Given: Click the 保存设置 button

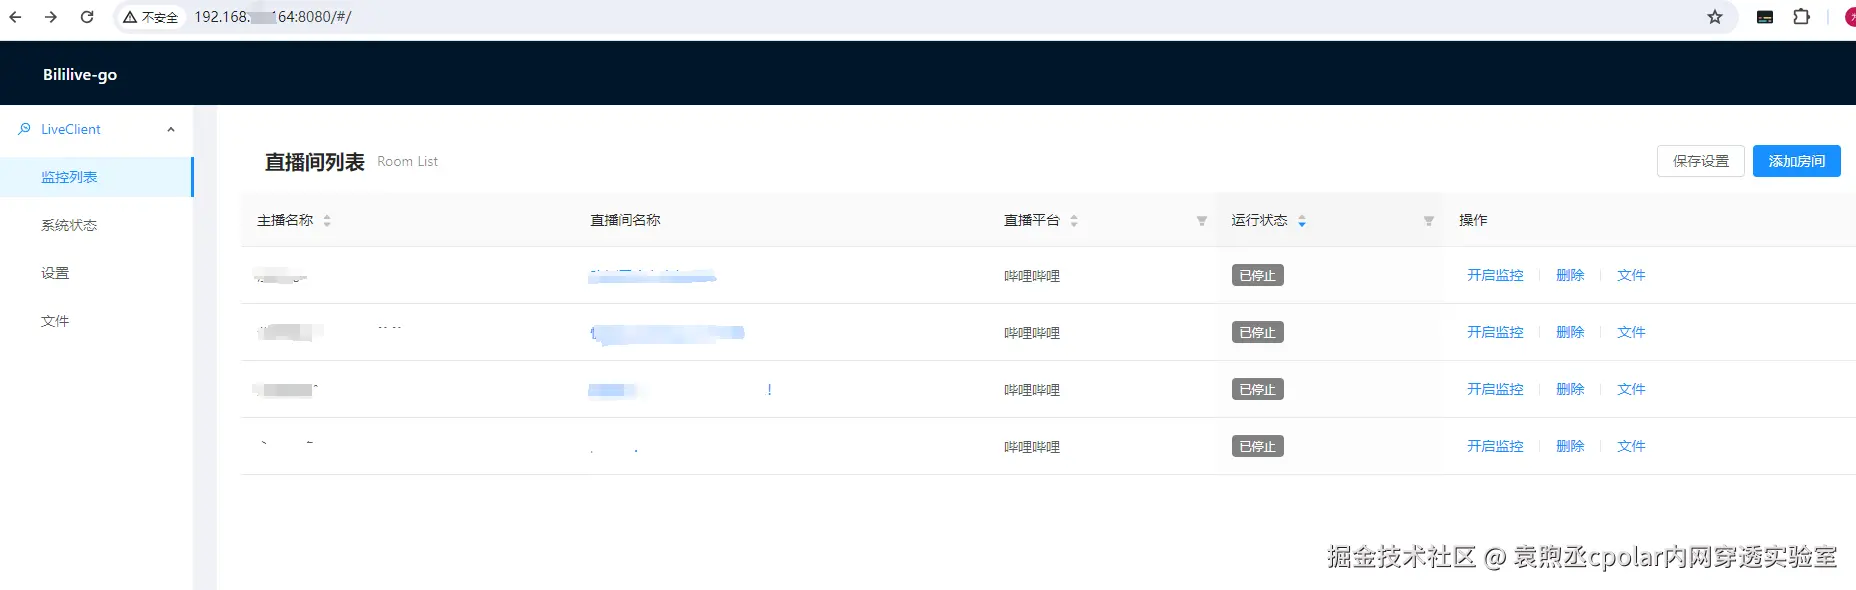Looking at the screenshot, I should 1701,161.
